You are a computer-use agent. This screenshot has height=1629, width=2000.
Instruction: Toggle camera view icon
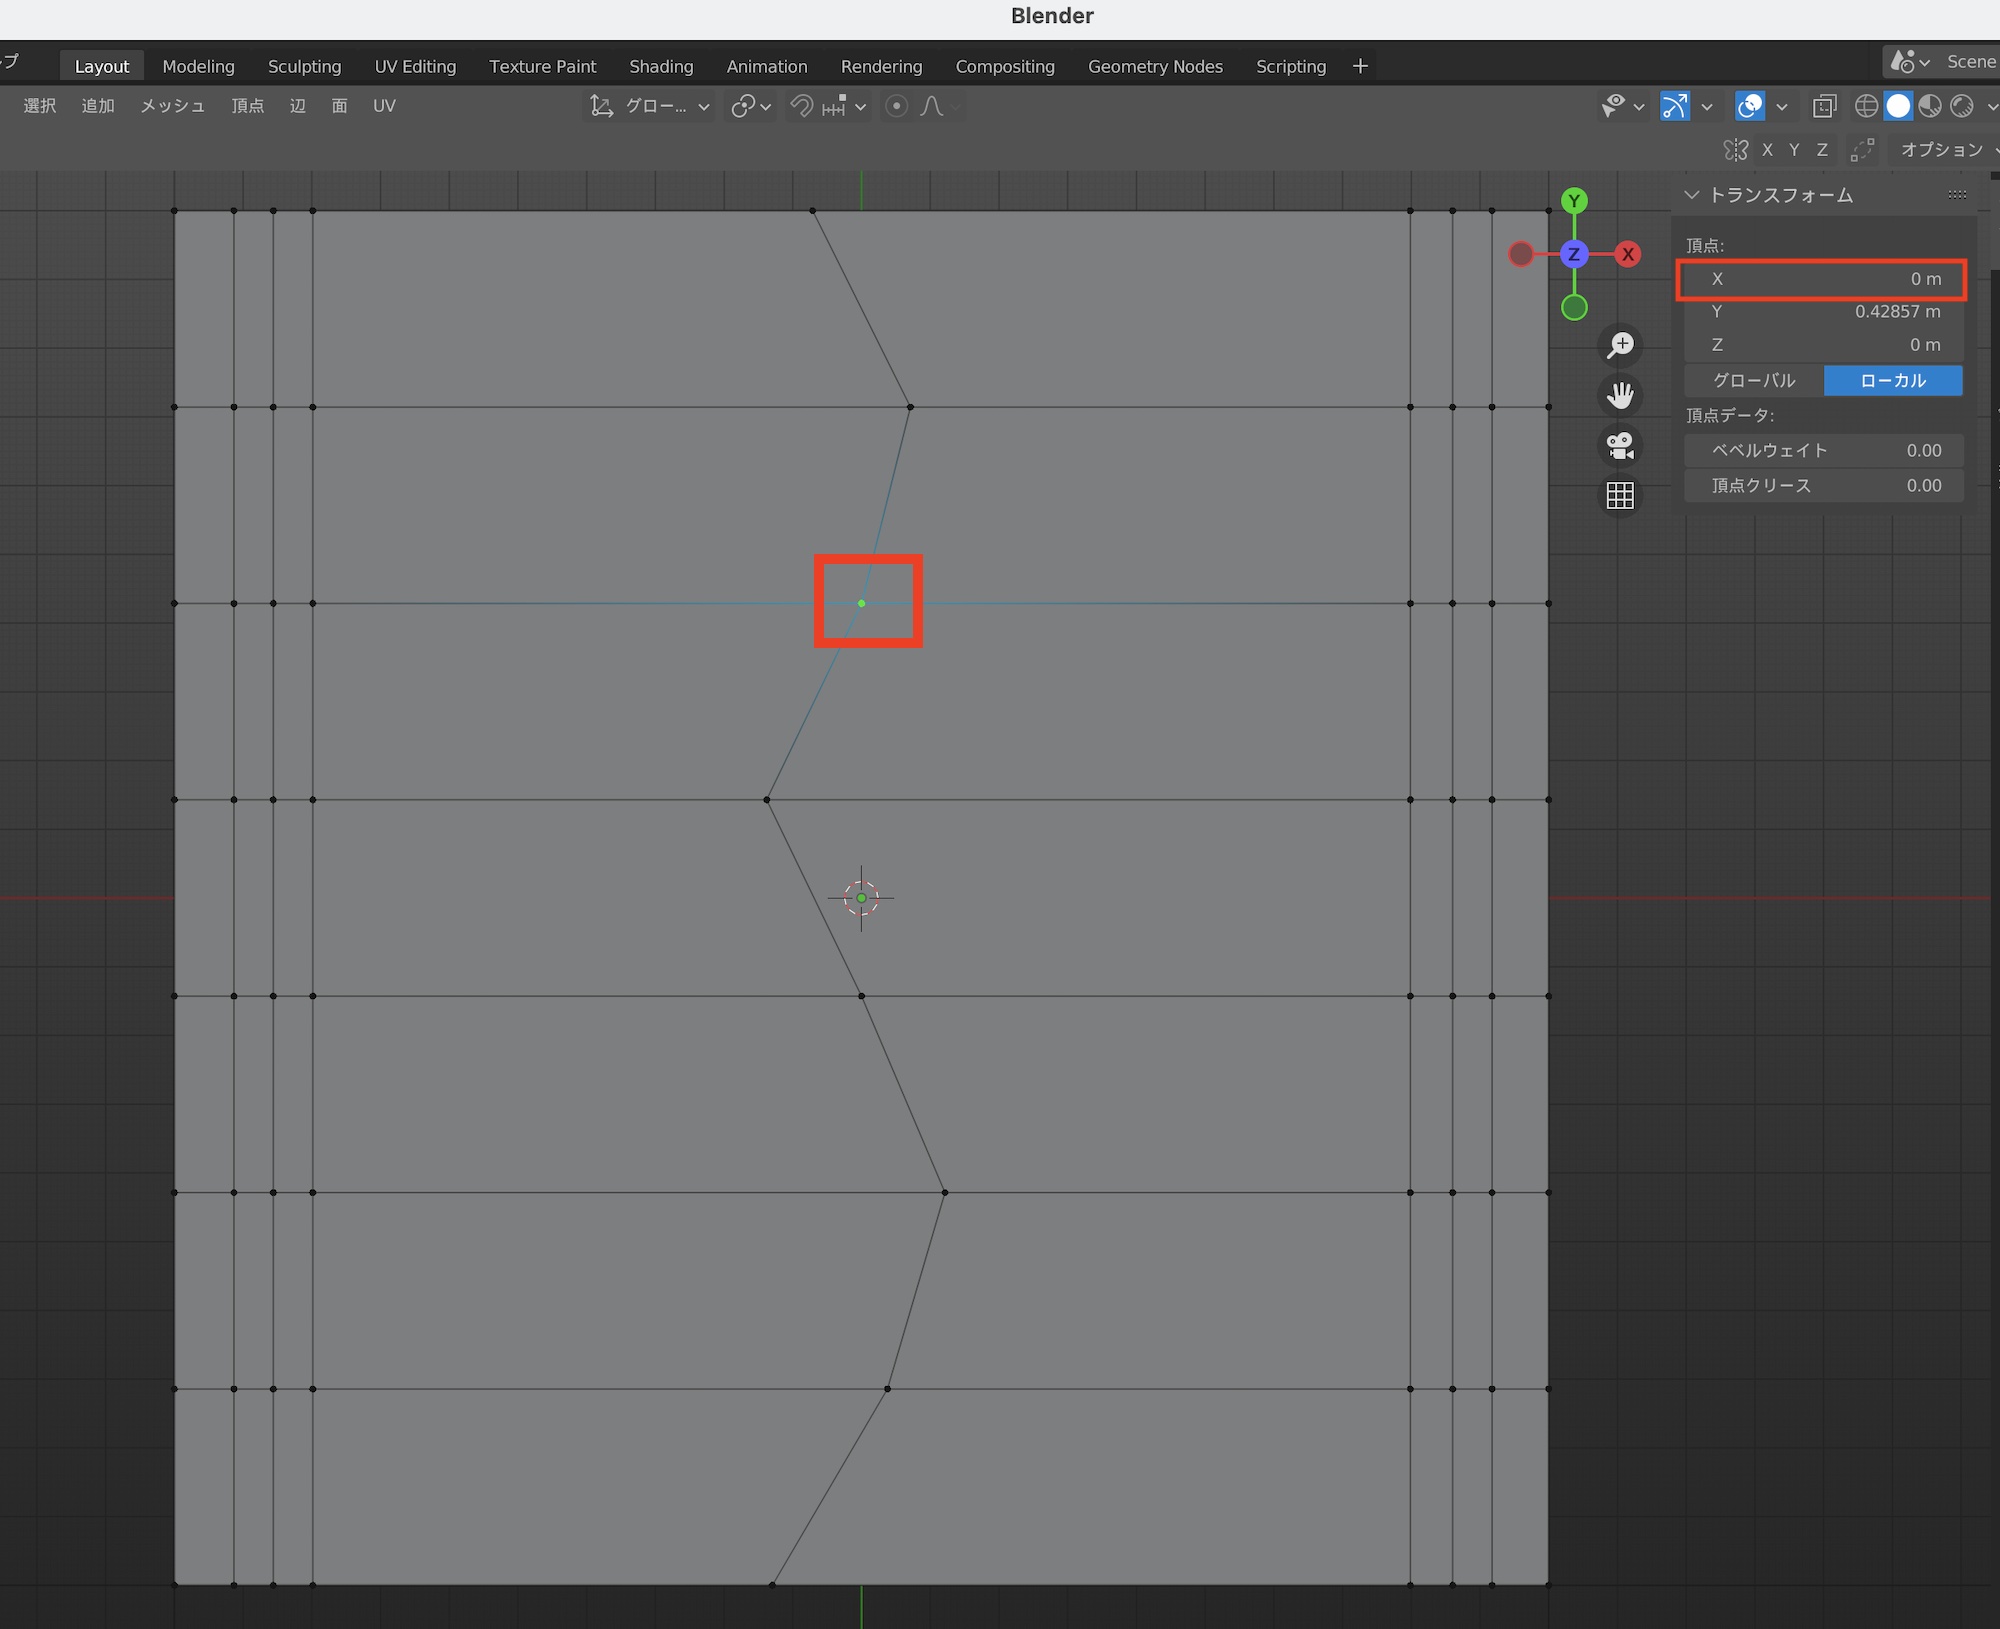tap(1620, 445)
